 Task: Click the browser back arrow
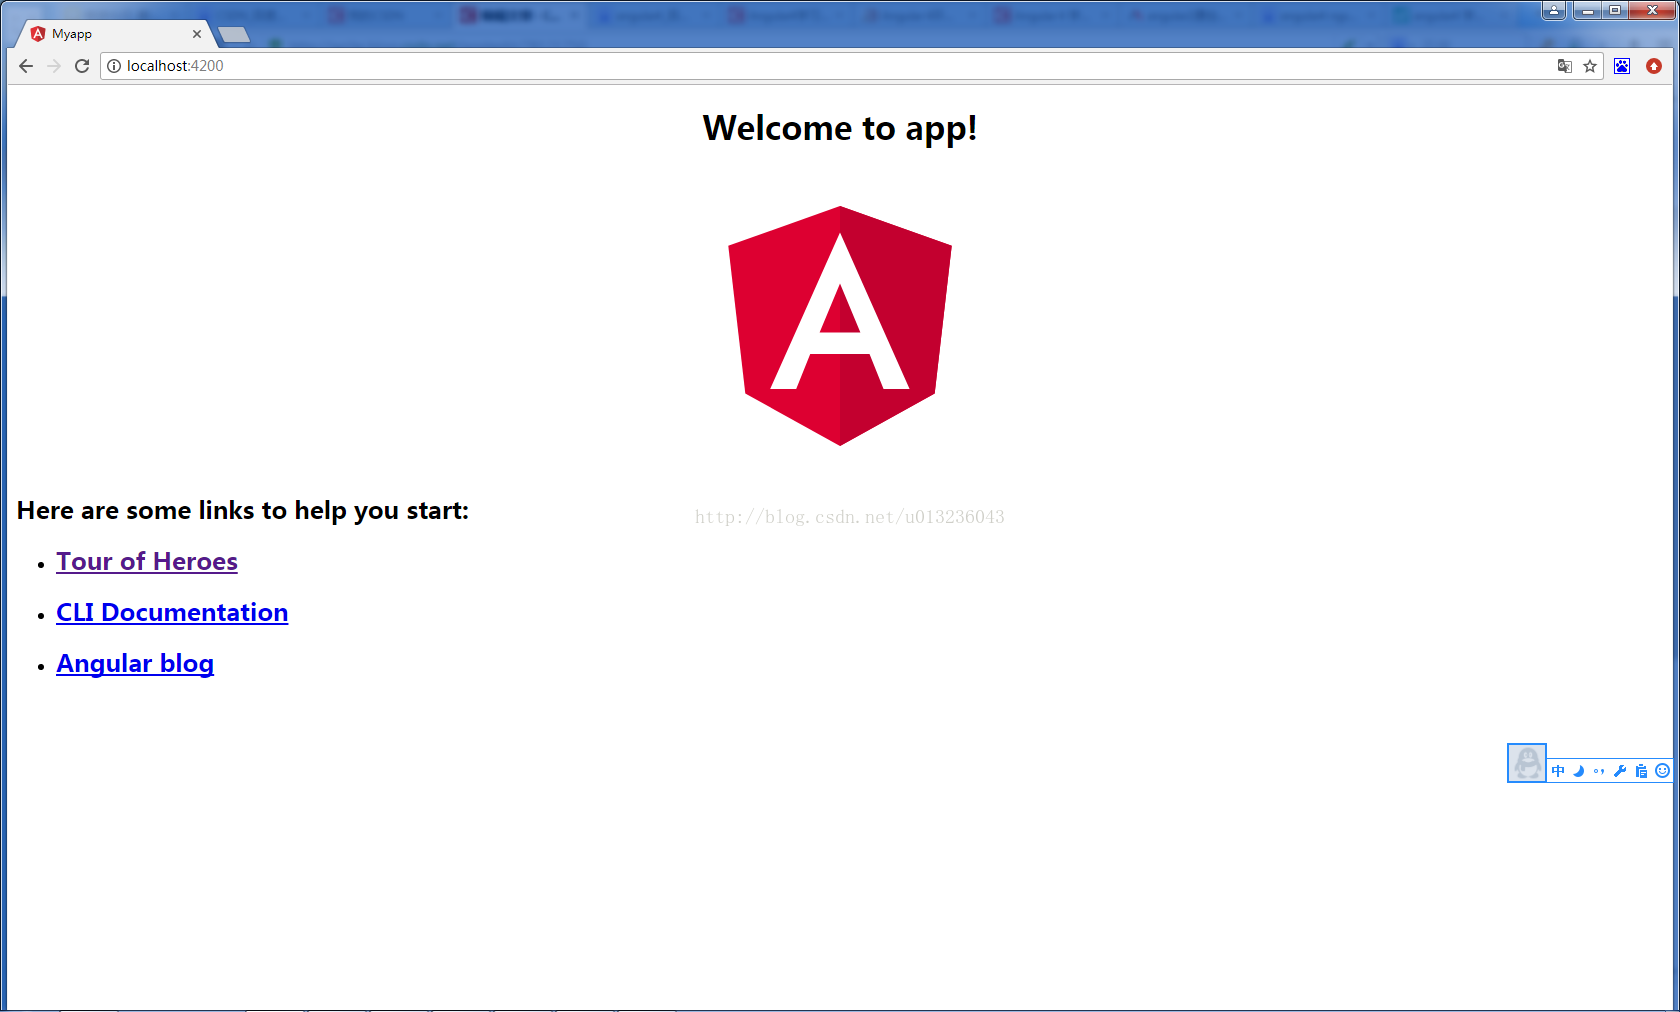click(26, 66)
